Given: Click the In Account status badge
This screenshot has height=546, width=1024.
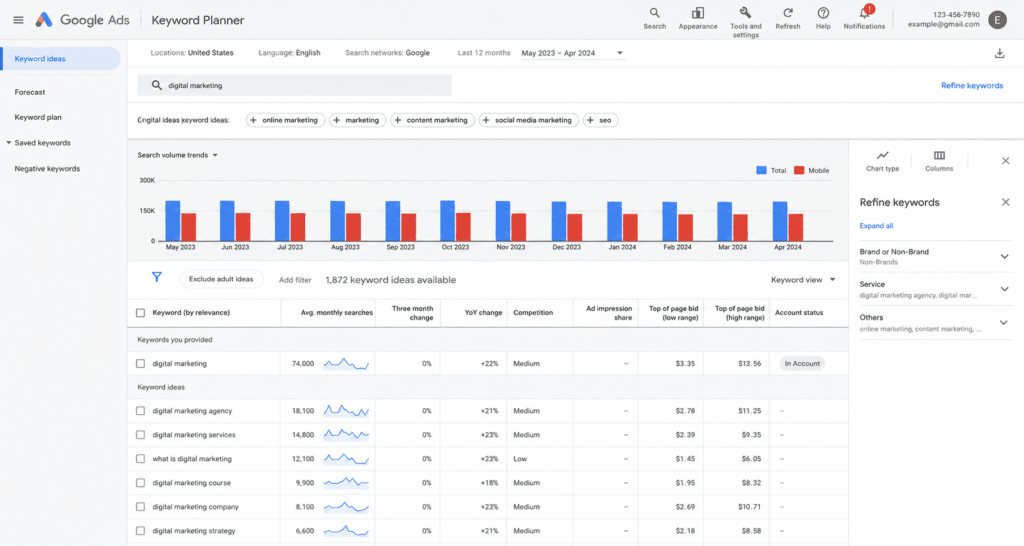Looking at the screenshot, I should click(802, 364).
